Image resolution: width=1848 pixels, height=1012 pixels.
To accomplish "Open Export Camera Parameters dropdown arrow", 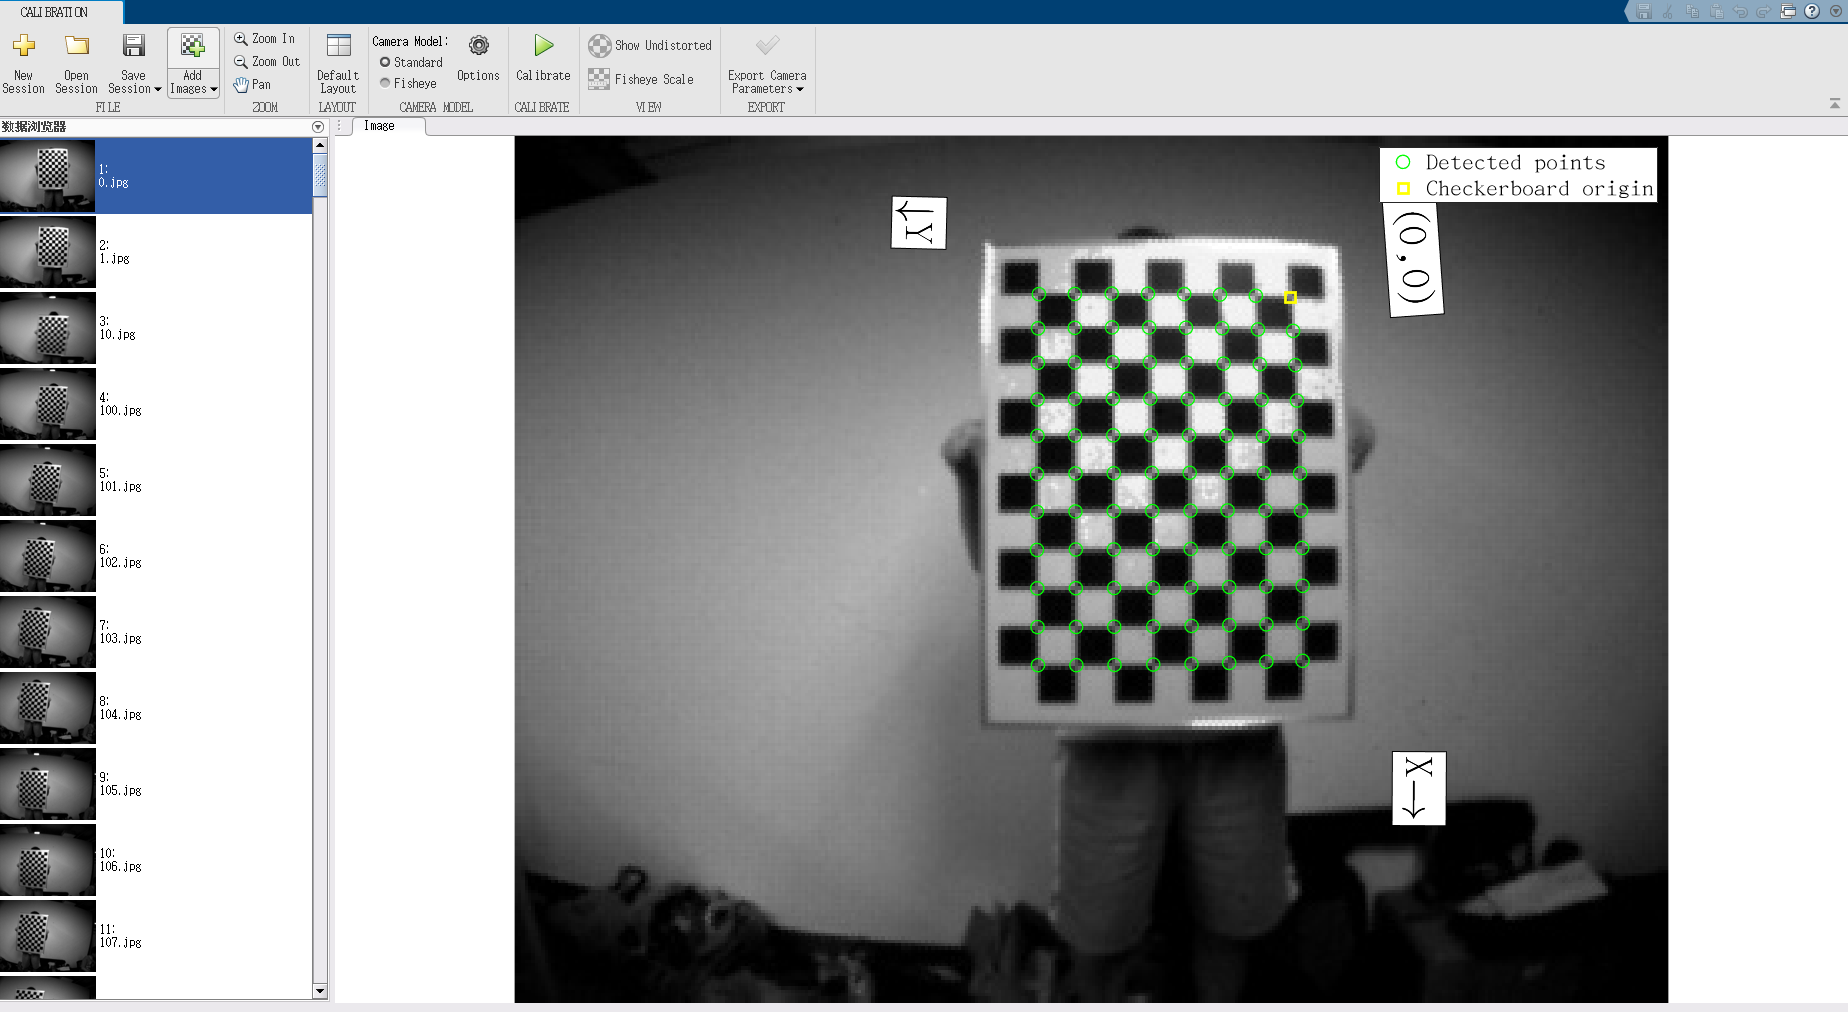I will pyautogui.click(x=800, y=89).
